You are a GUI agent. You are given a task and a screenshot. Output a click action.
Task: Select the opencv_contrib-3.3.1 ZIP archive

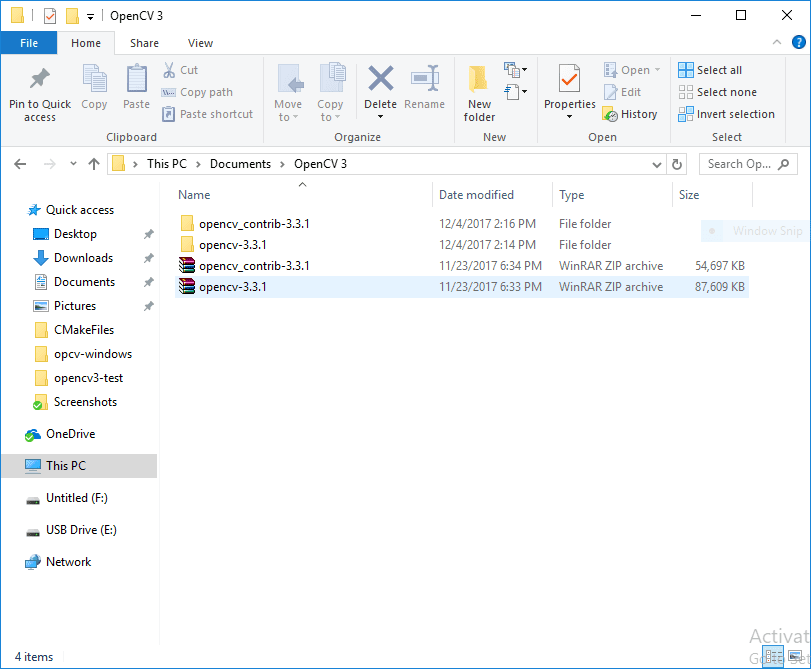pos(462,266)
